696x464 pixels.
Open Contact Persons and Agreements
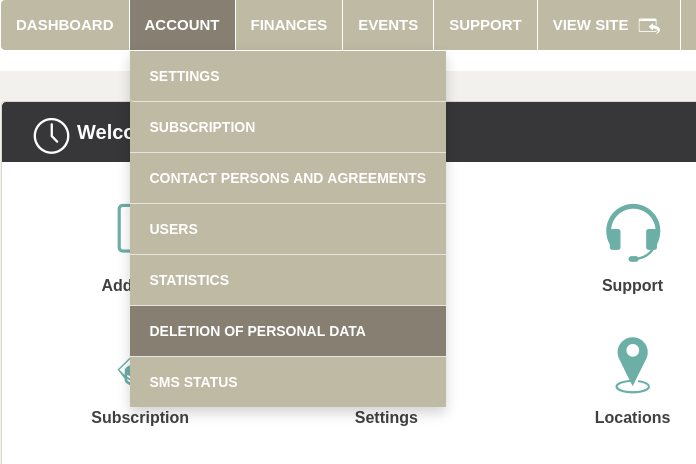coord(288,178)
